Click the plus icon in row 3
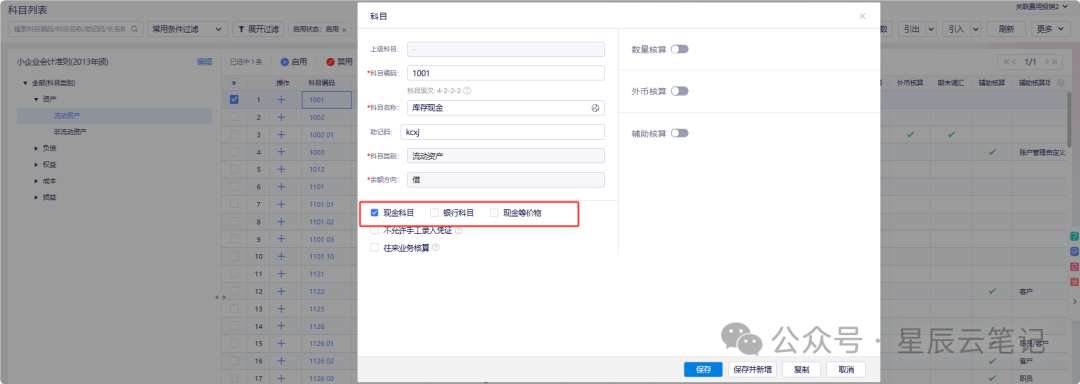Viewport: 1080px width, 384px height. 280,134
